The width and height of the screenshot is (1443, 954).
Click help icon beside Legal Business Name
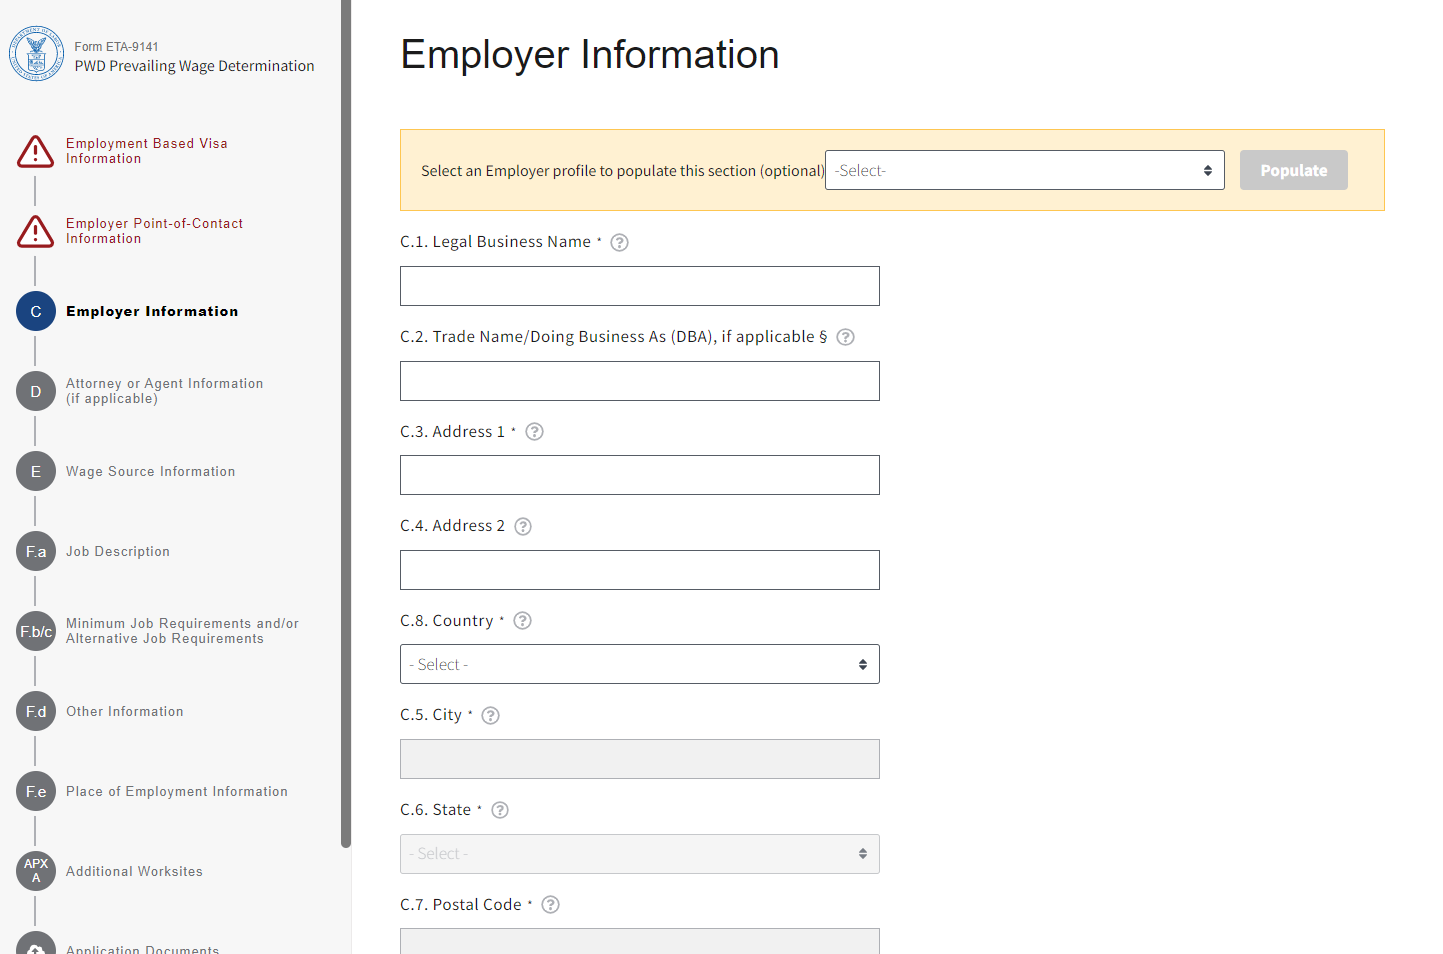click(x=619, y=243)
